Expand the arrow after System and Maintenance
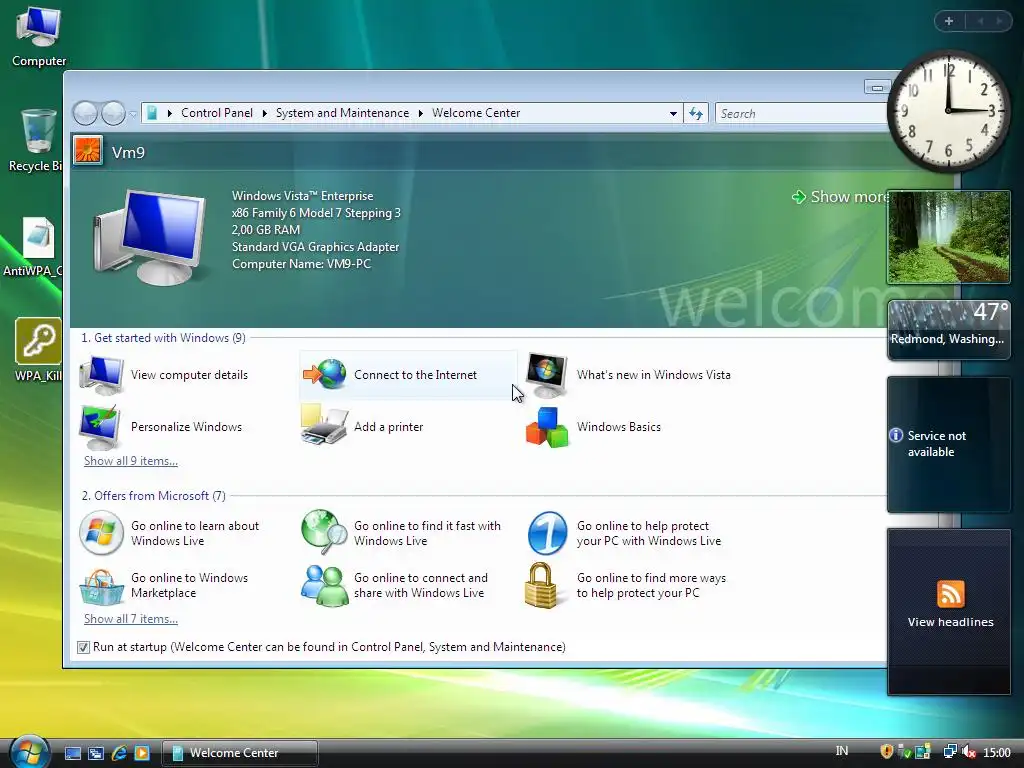The image size is (1024, 768). click(421, 114)
